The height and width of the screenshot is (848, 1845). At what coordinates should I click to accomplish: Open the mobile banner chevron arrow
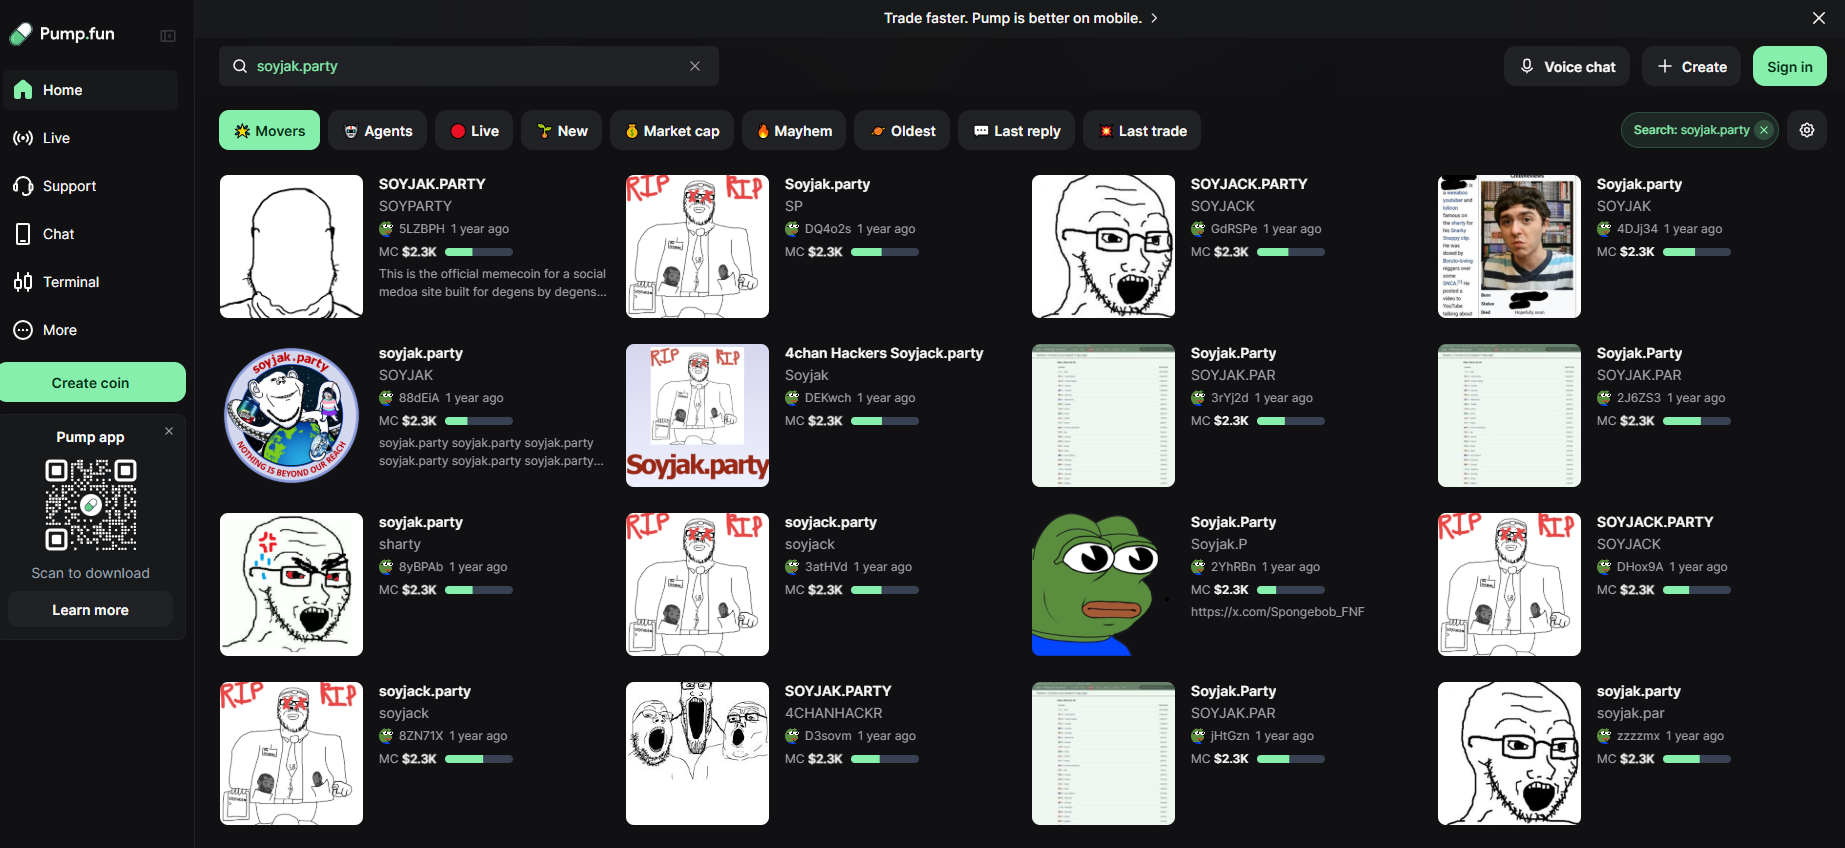pyautogui.click(x=1154, y=18)
